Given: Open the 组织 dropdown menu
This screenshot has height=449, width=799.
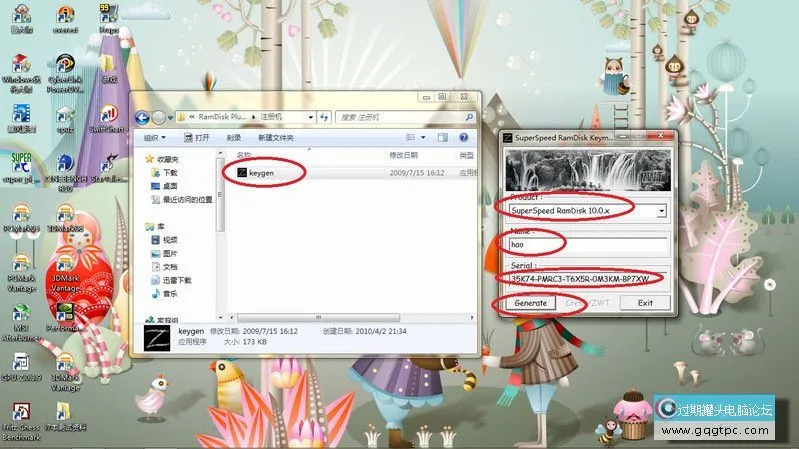Looking at the screenshot, I should click(154, 138).
